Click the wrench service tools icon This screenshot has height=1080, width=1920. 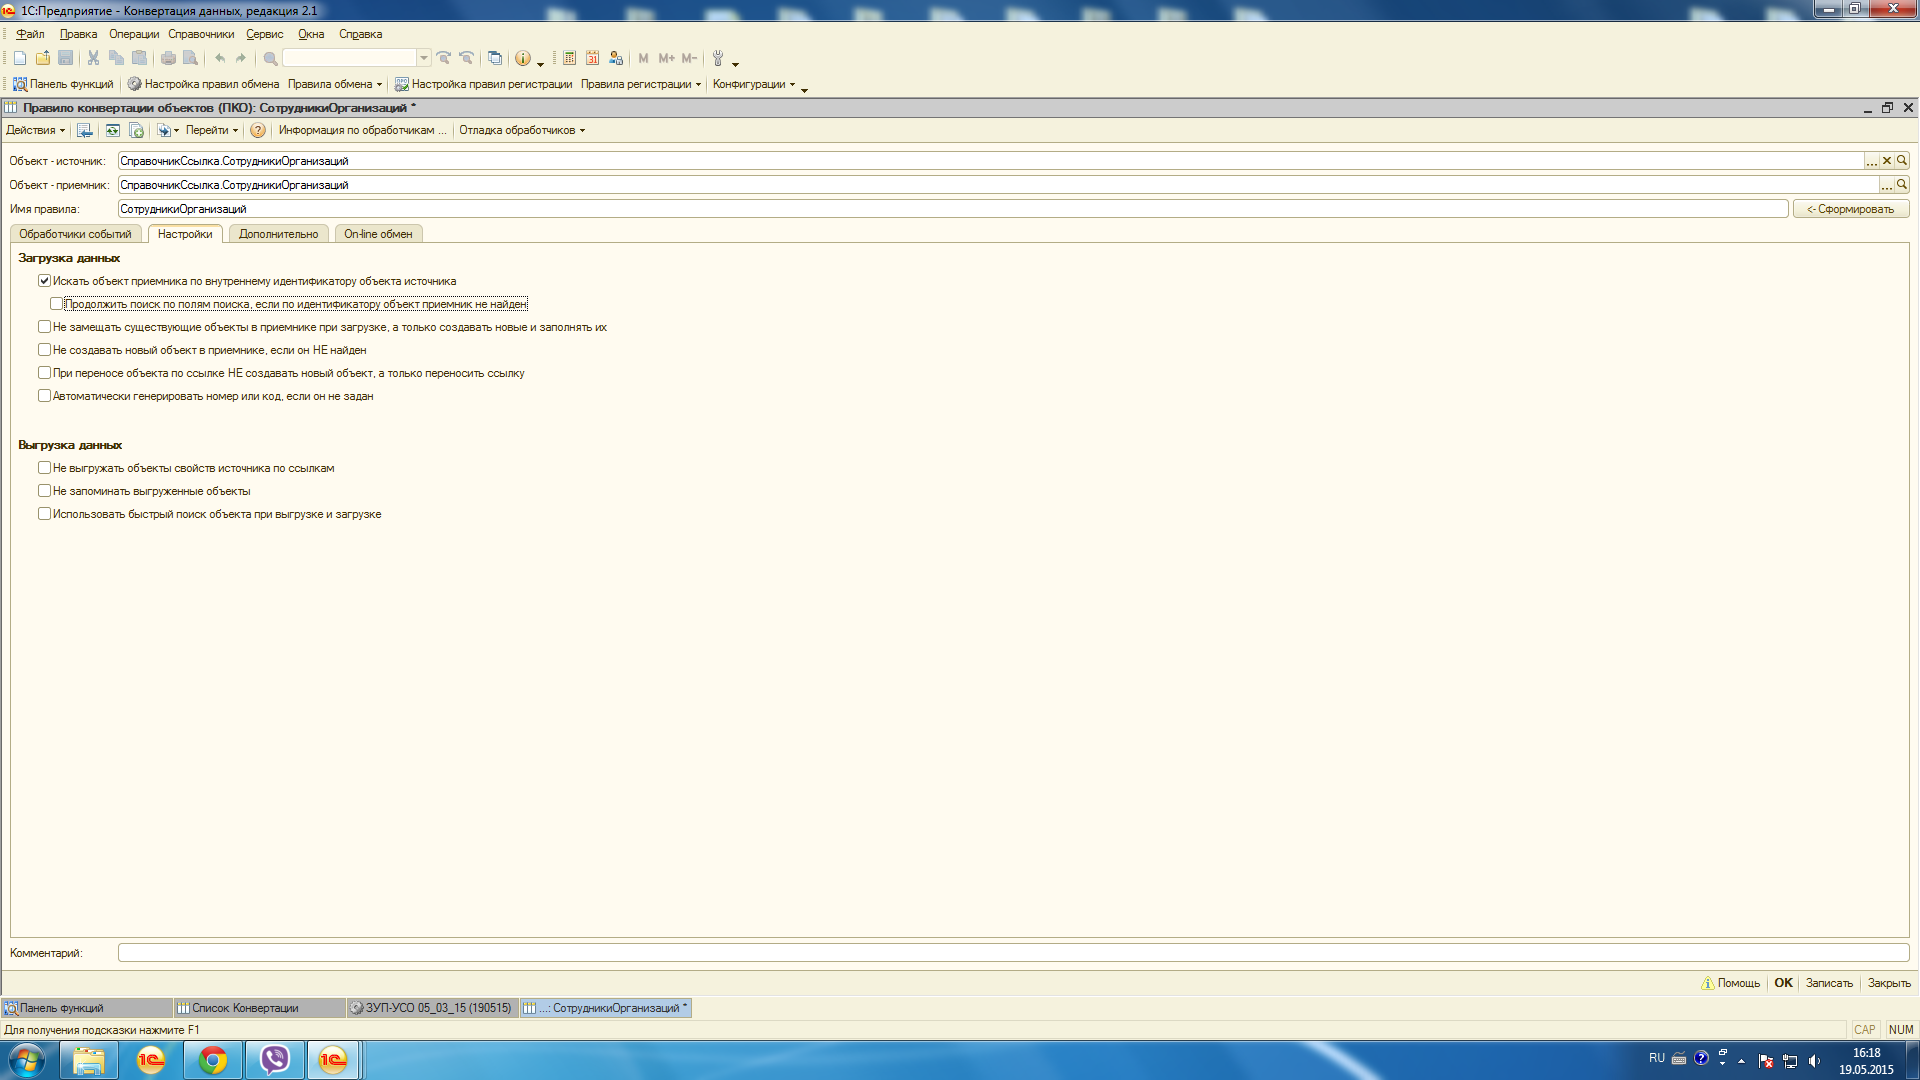click(x=718, y=58)
